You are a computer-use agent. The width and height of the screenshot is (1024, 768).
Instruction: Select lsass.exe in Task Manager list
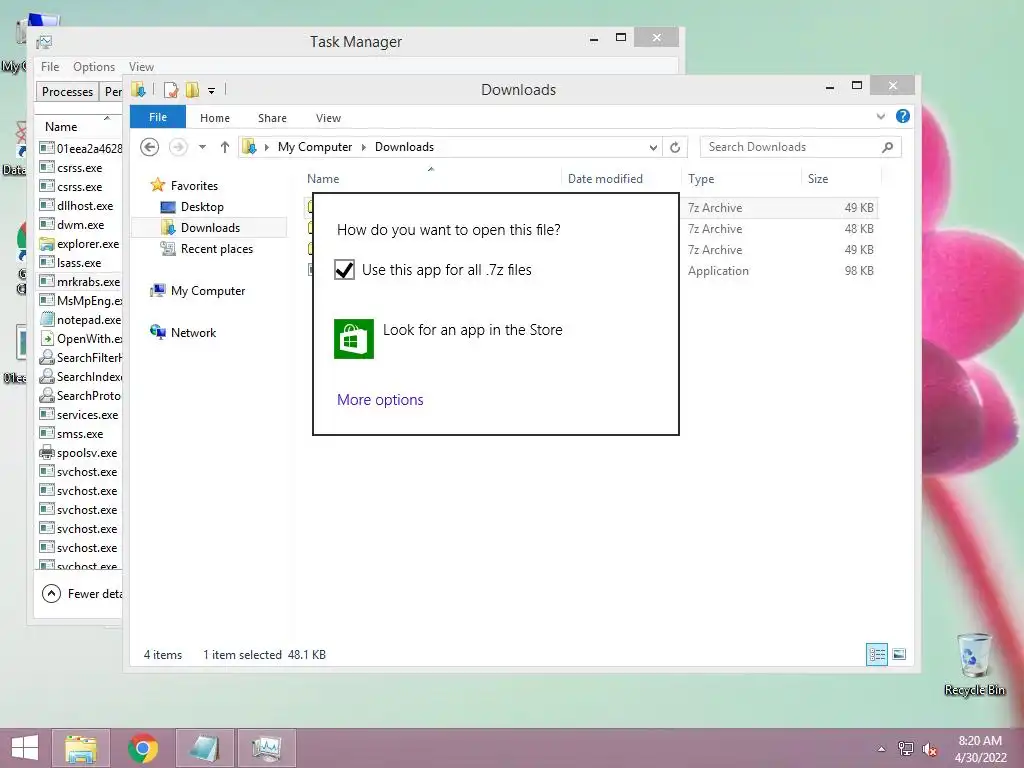[x=80, y=263]
